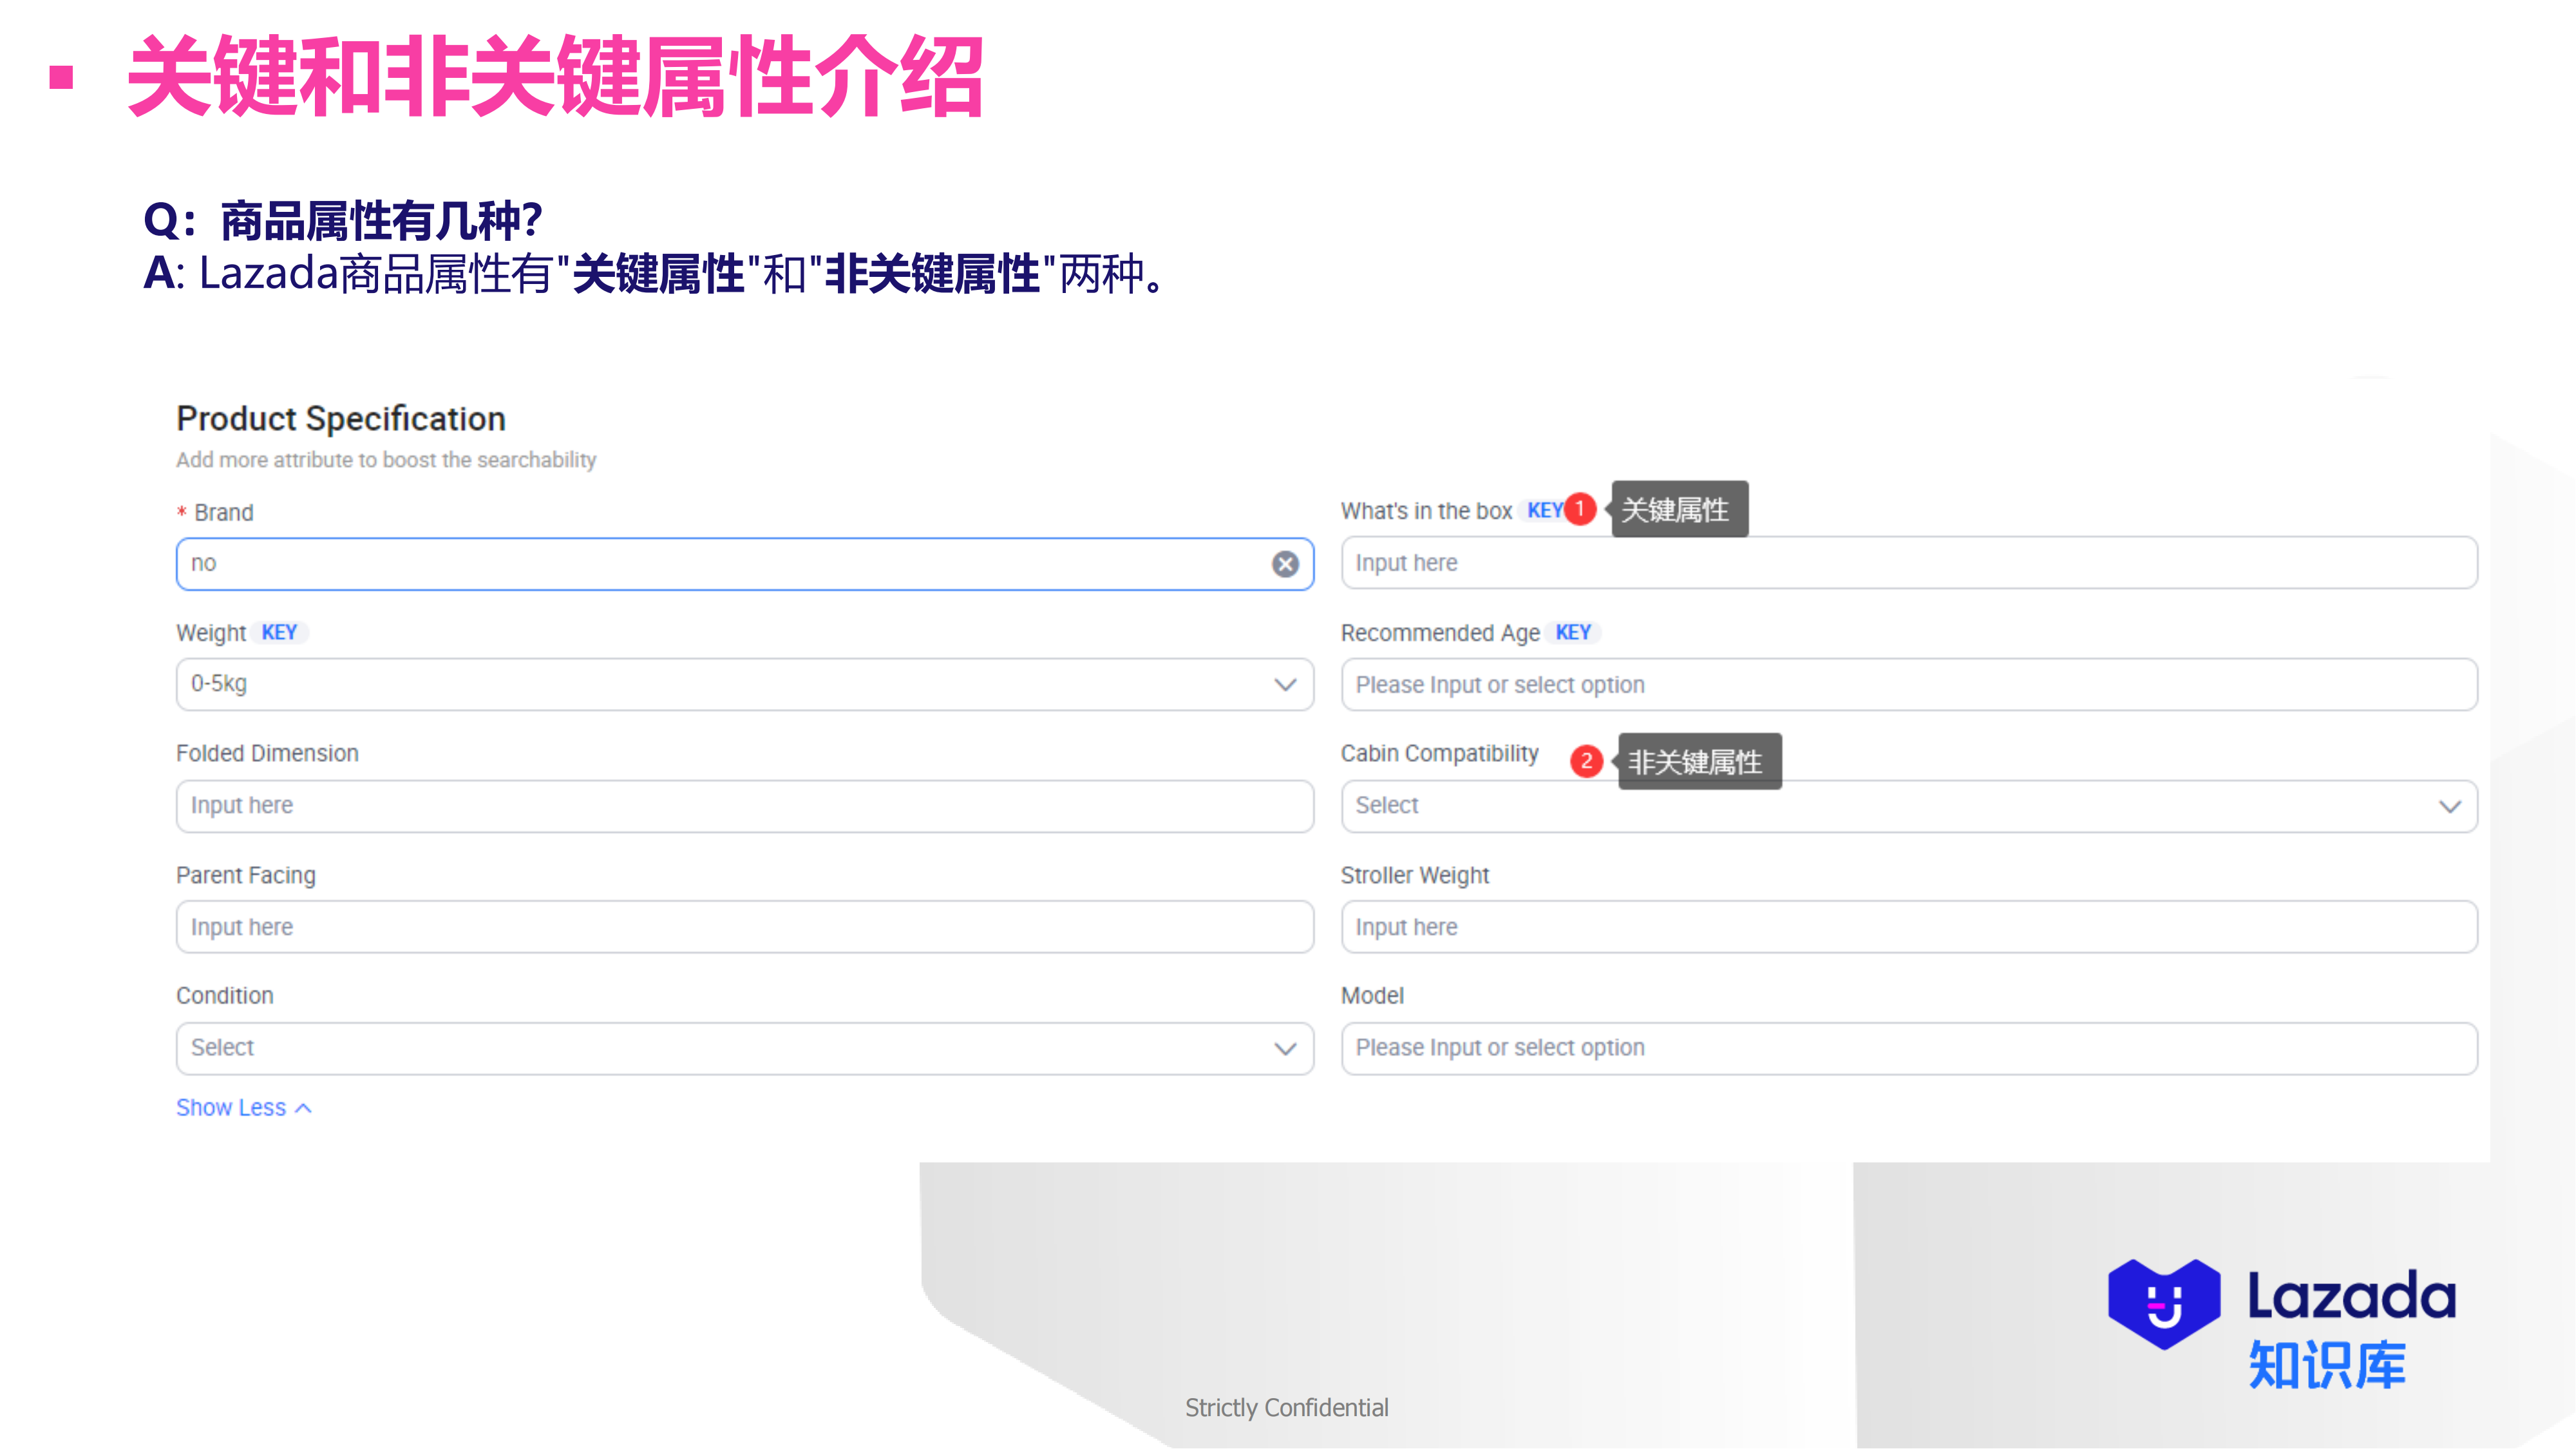Expand the Condition select dropdown
2576x1449 pixels.
point(1283,1048)
